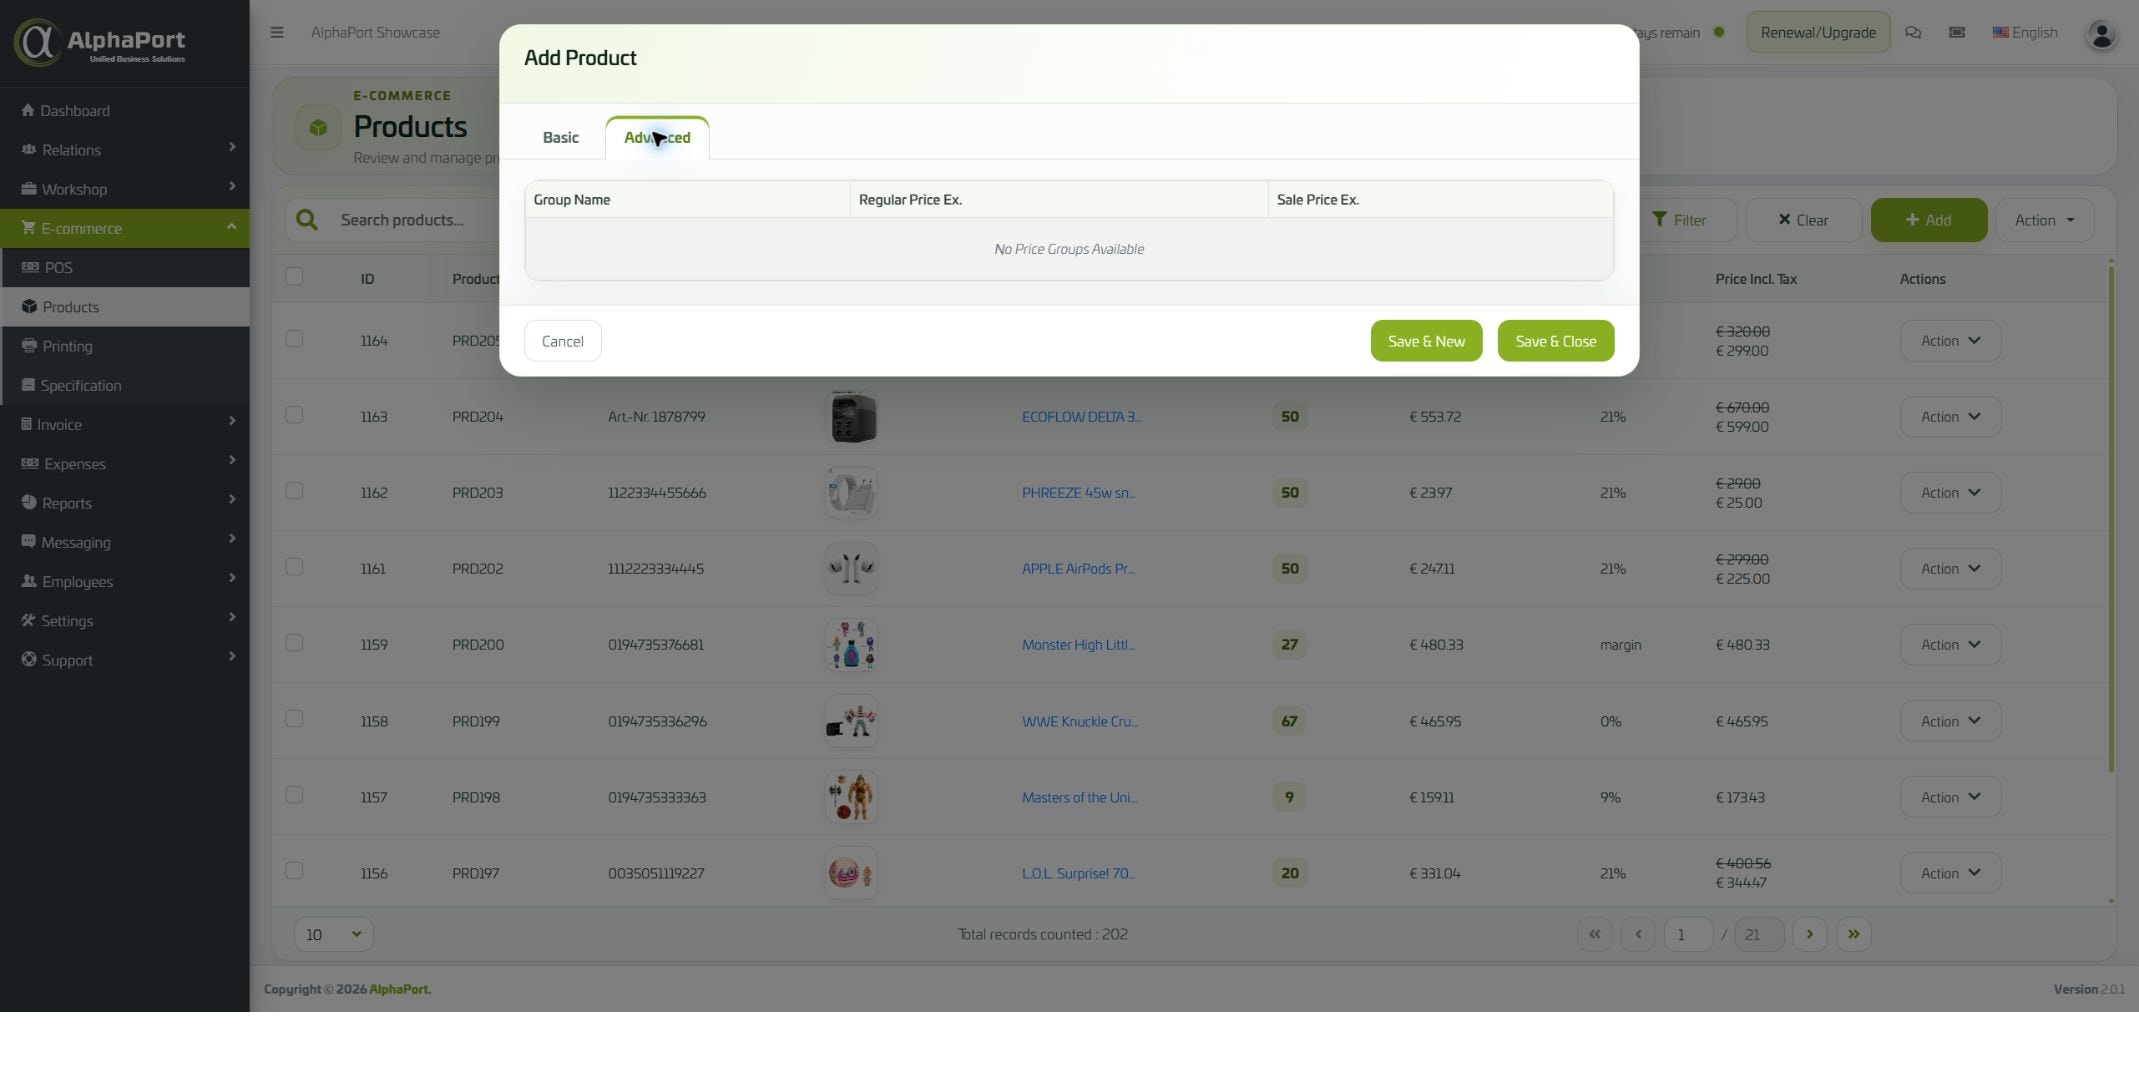The height and width of the screenshot is (1080, 2139).
Task: Open Printing in the sidebar
Action: tap(125, 346)
